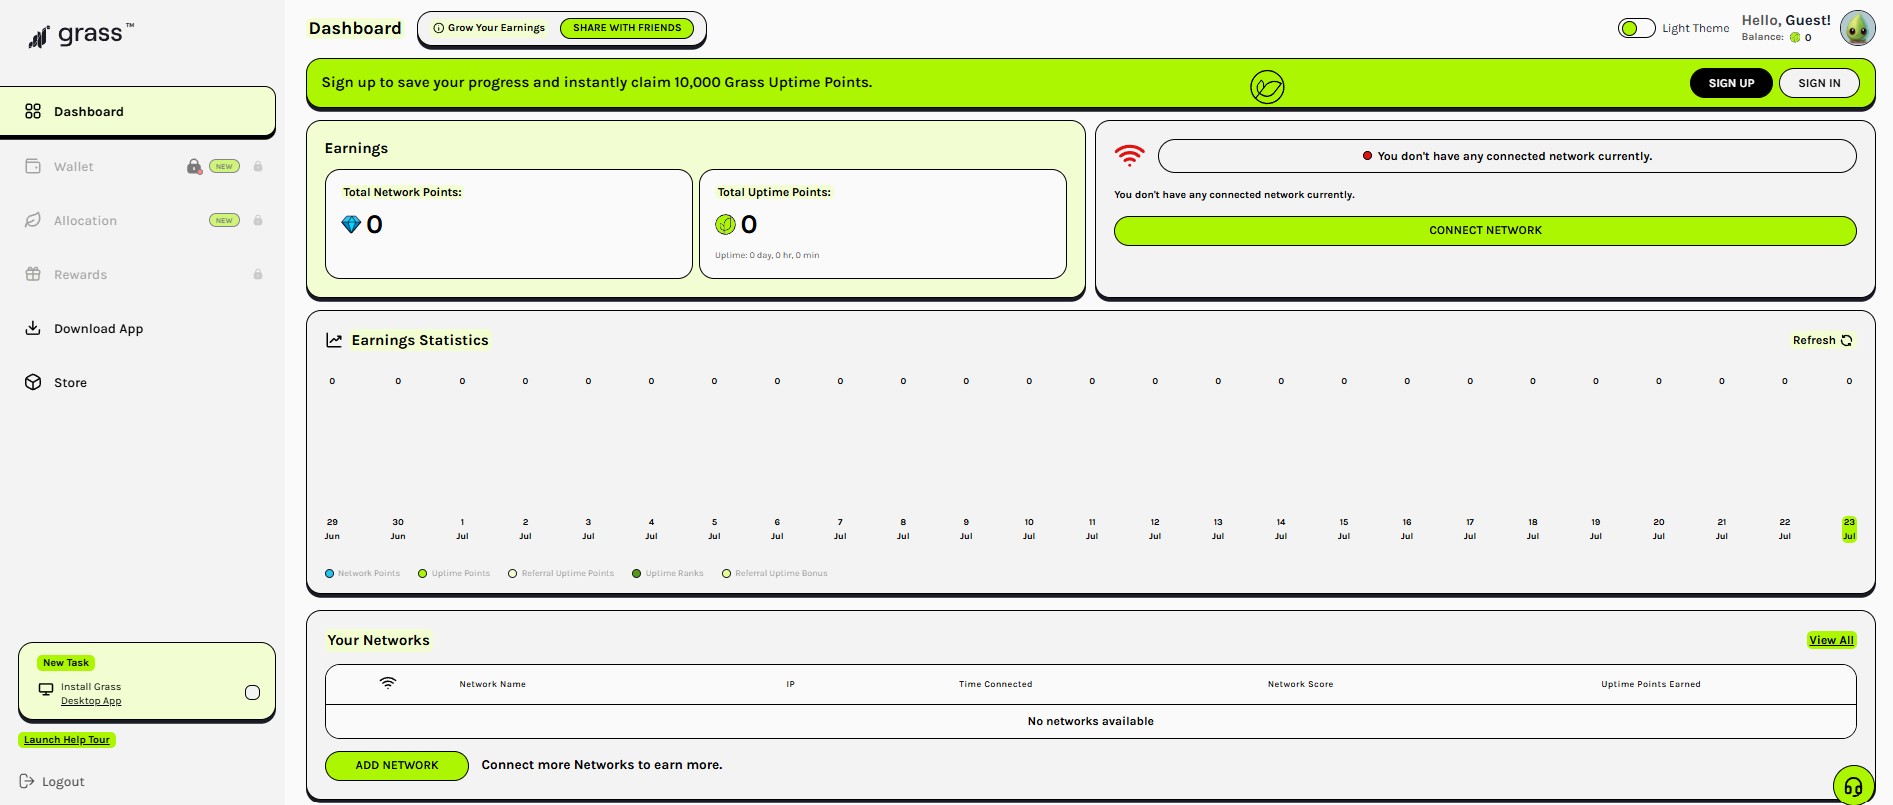Click the lock icon next to Rewards

(x=258, y=275)
